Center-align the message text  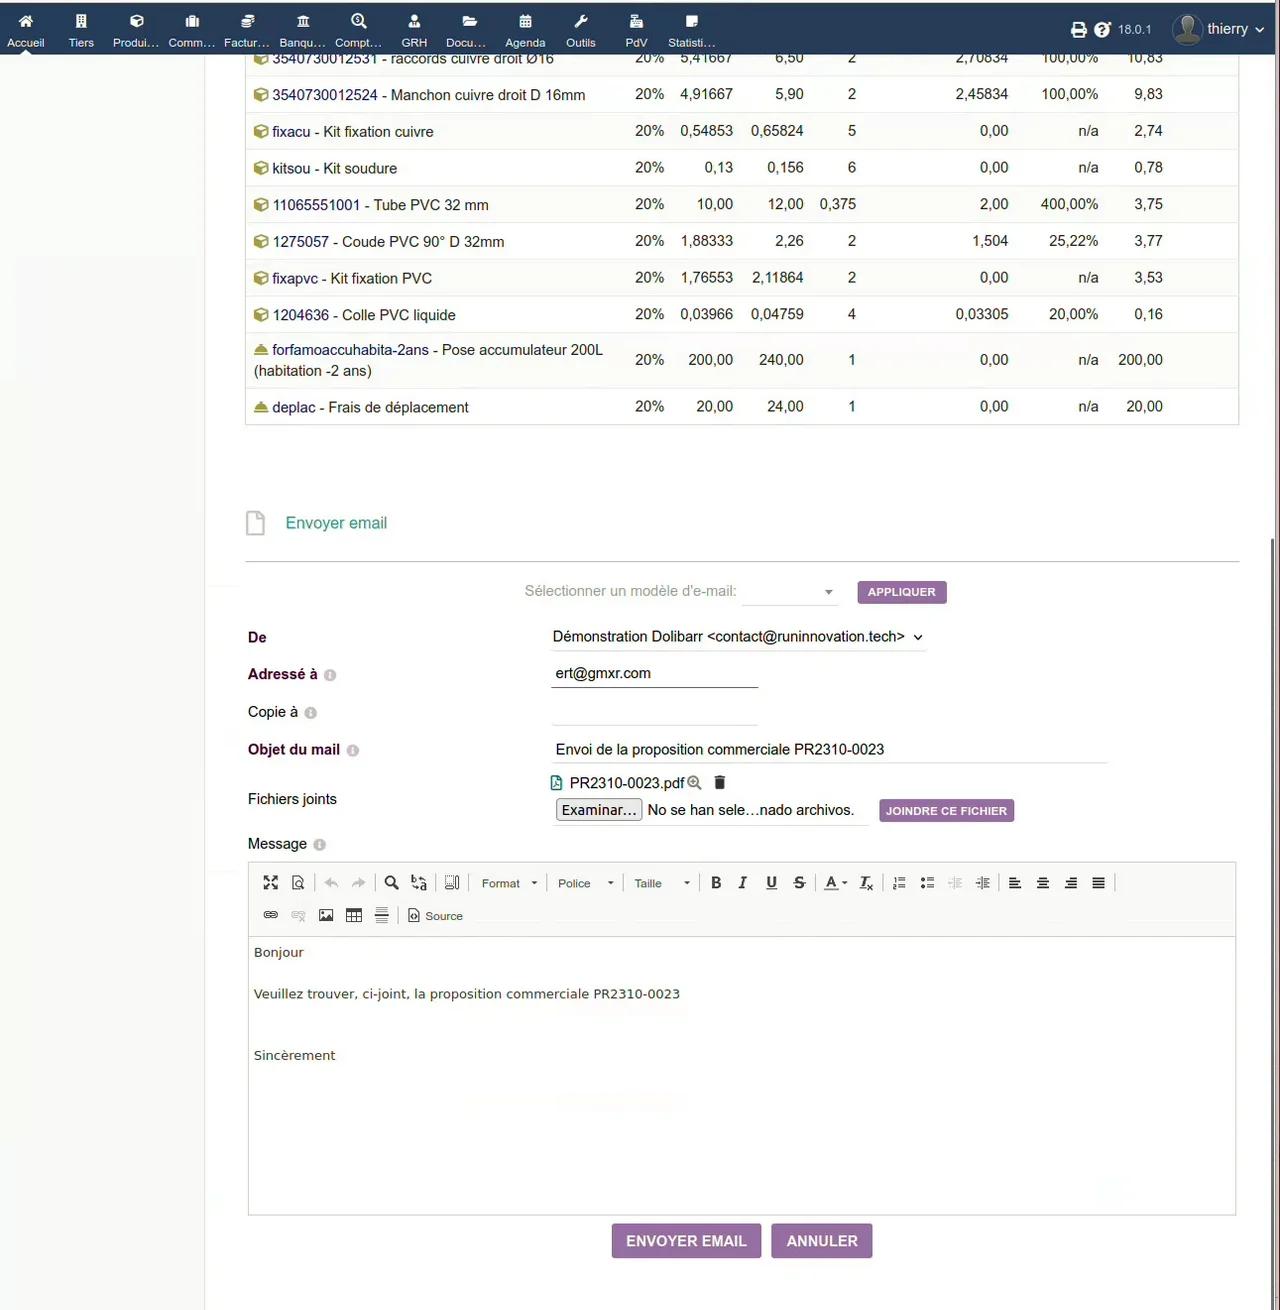point(1043,883)
